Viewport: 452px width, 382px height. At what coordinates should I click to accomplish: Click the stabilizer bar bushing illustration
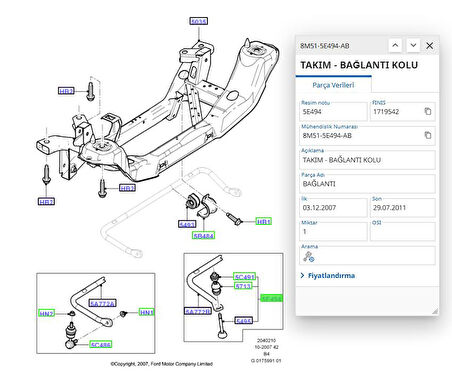pos(193,202)
